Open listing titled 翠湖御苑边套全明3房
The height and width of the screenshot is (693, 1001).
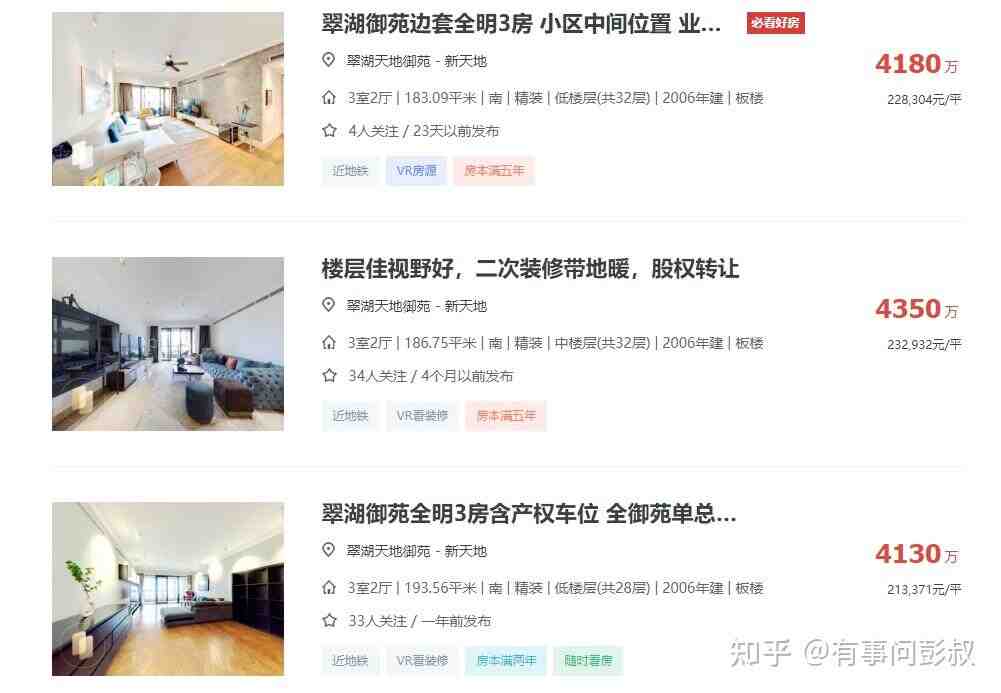pos(521,24)
